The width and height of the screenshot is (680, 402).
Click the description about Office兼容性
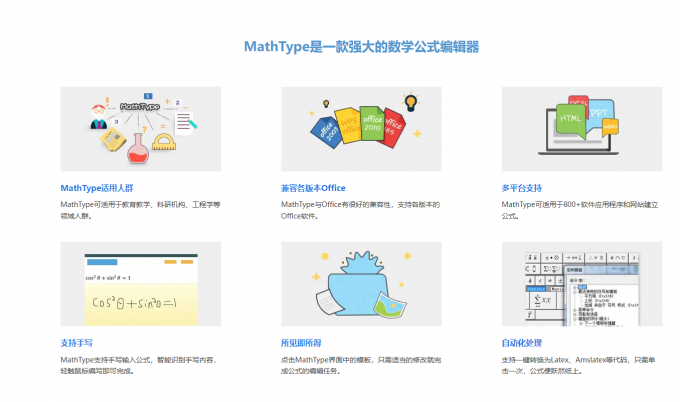click(x=360, y=210)
